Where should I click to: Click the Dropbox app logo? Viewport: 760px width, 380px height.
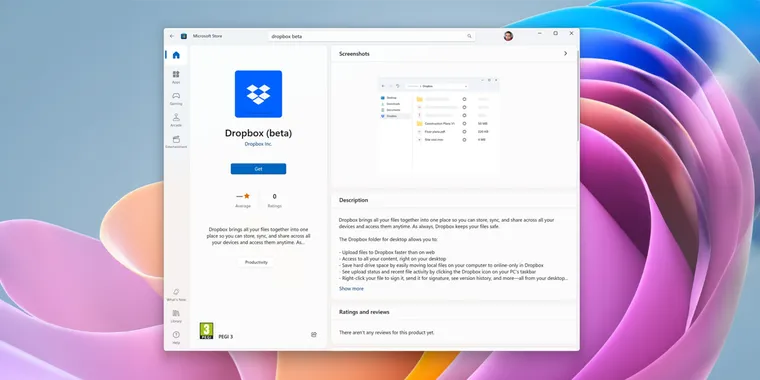point(258,94)
